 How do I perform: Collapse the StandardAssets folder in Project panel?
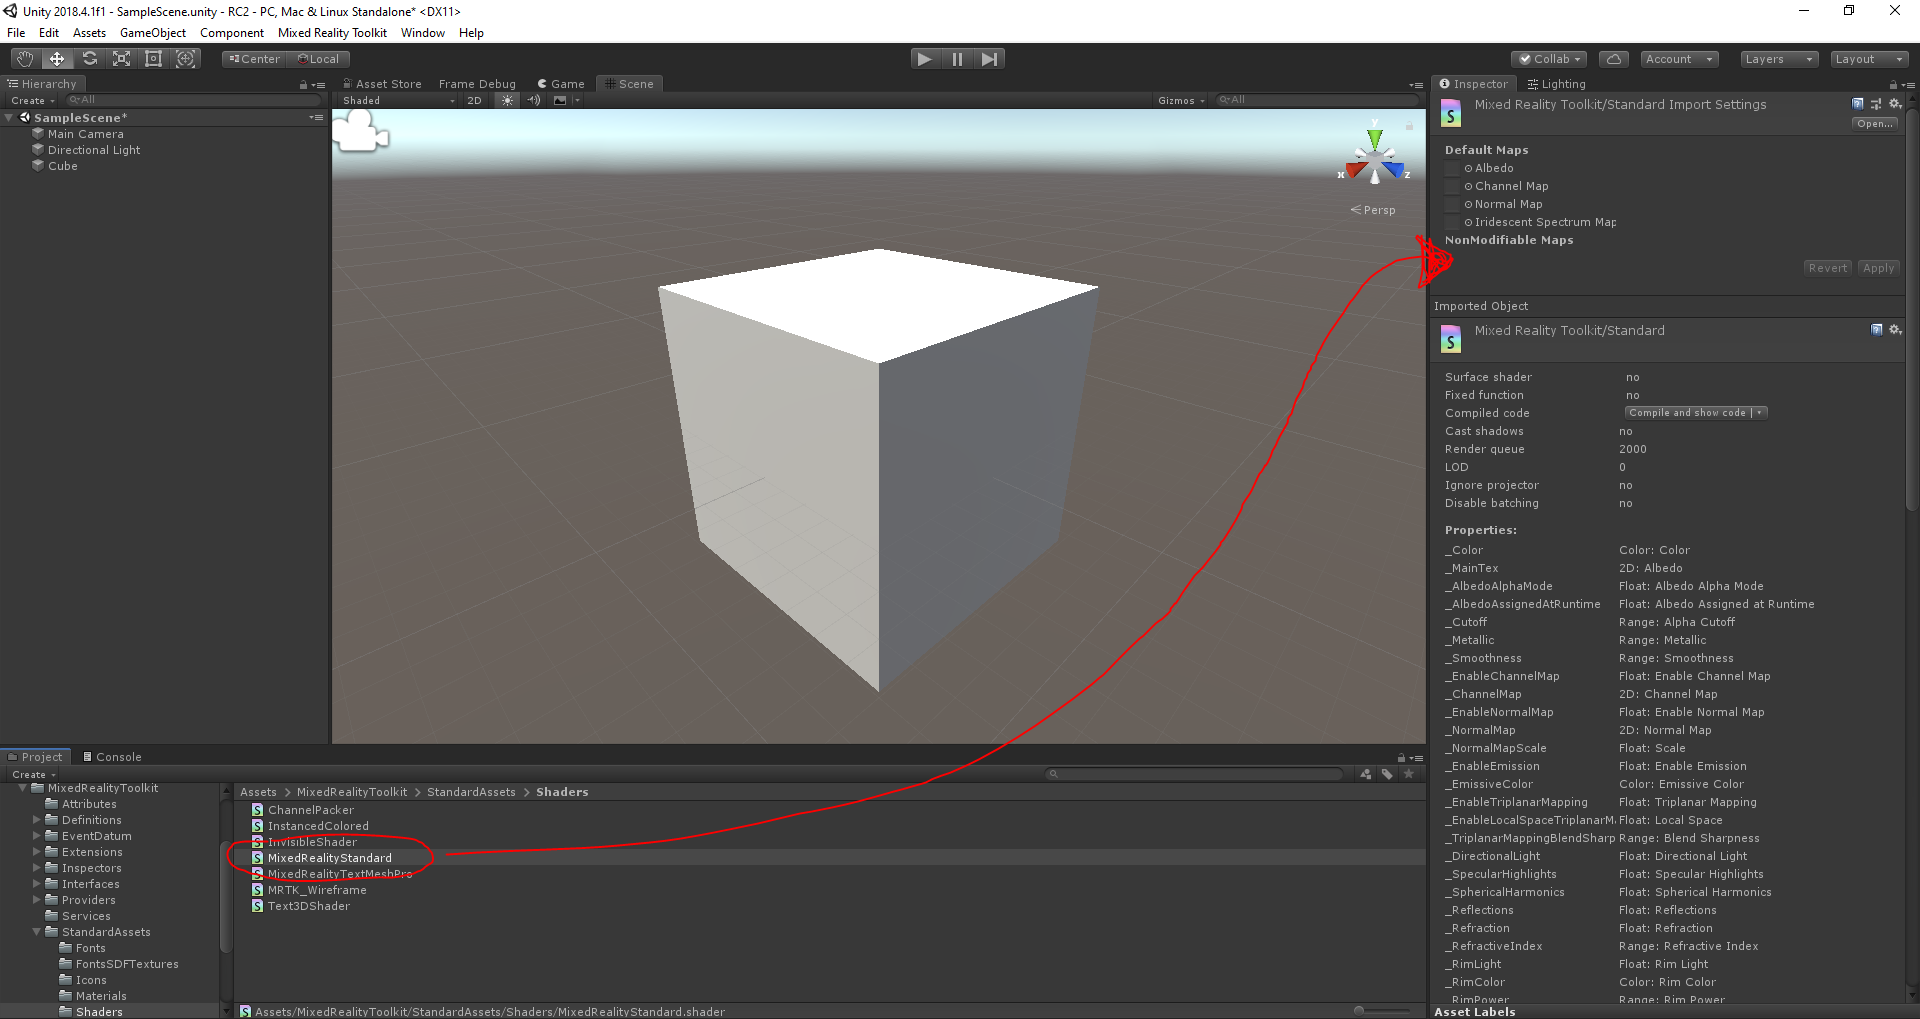pyautogui.click(x=36, y=931)
